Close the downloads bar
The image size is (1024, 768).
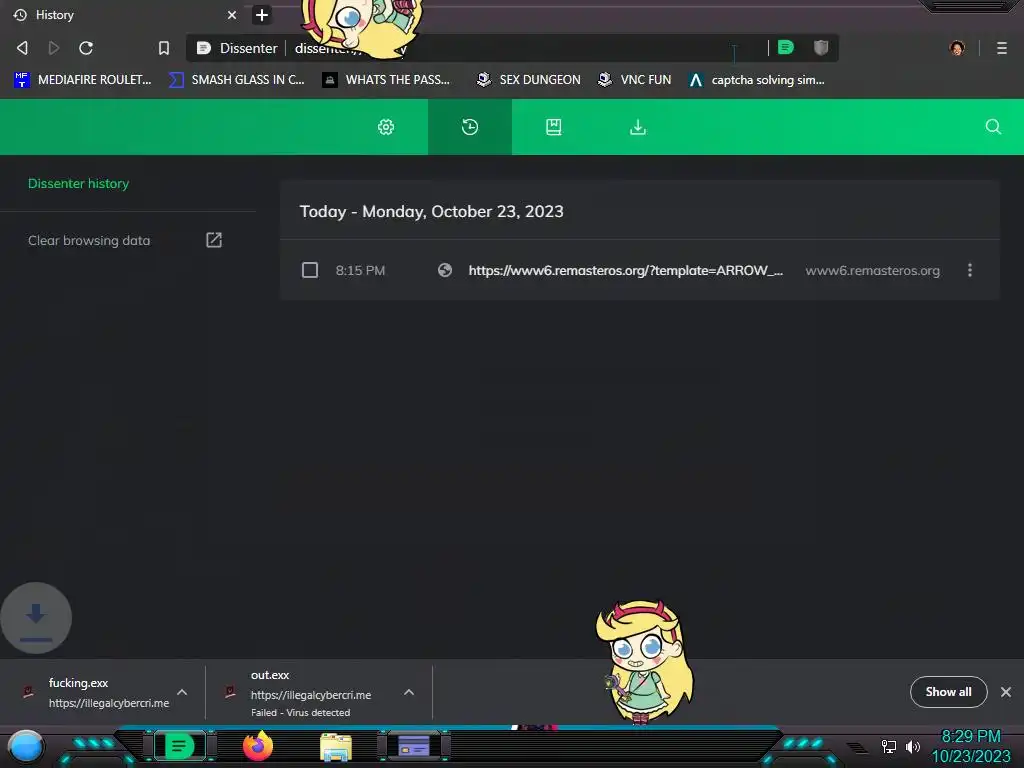pos(1006,692)
